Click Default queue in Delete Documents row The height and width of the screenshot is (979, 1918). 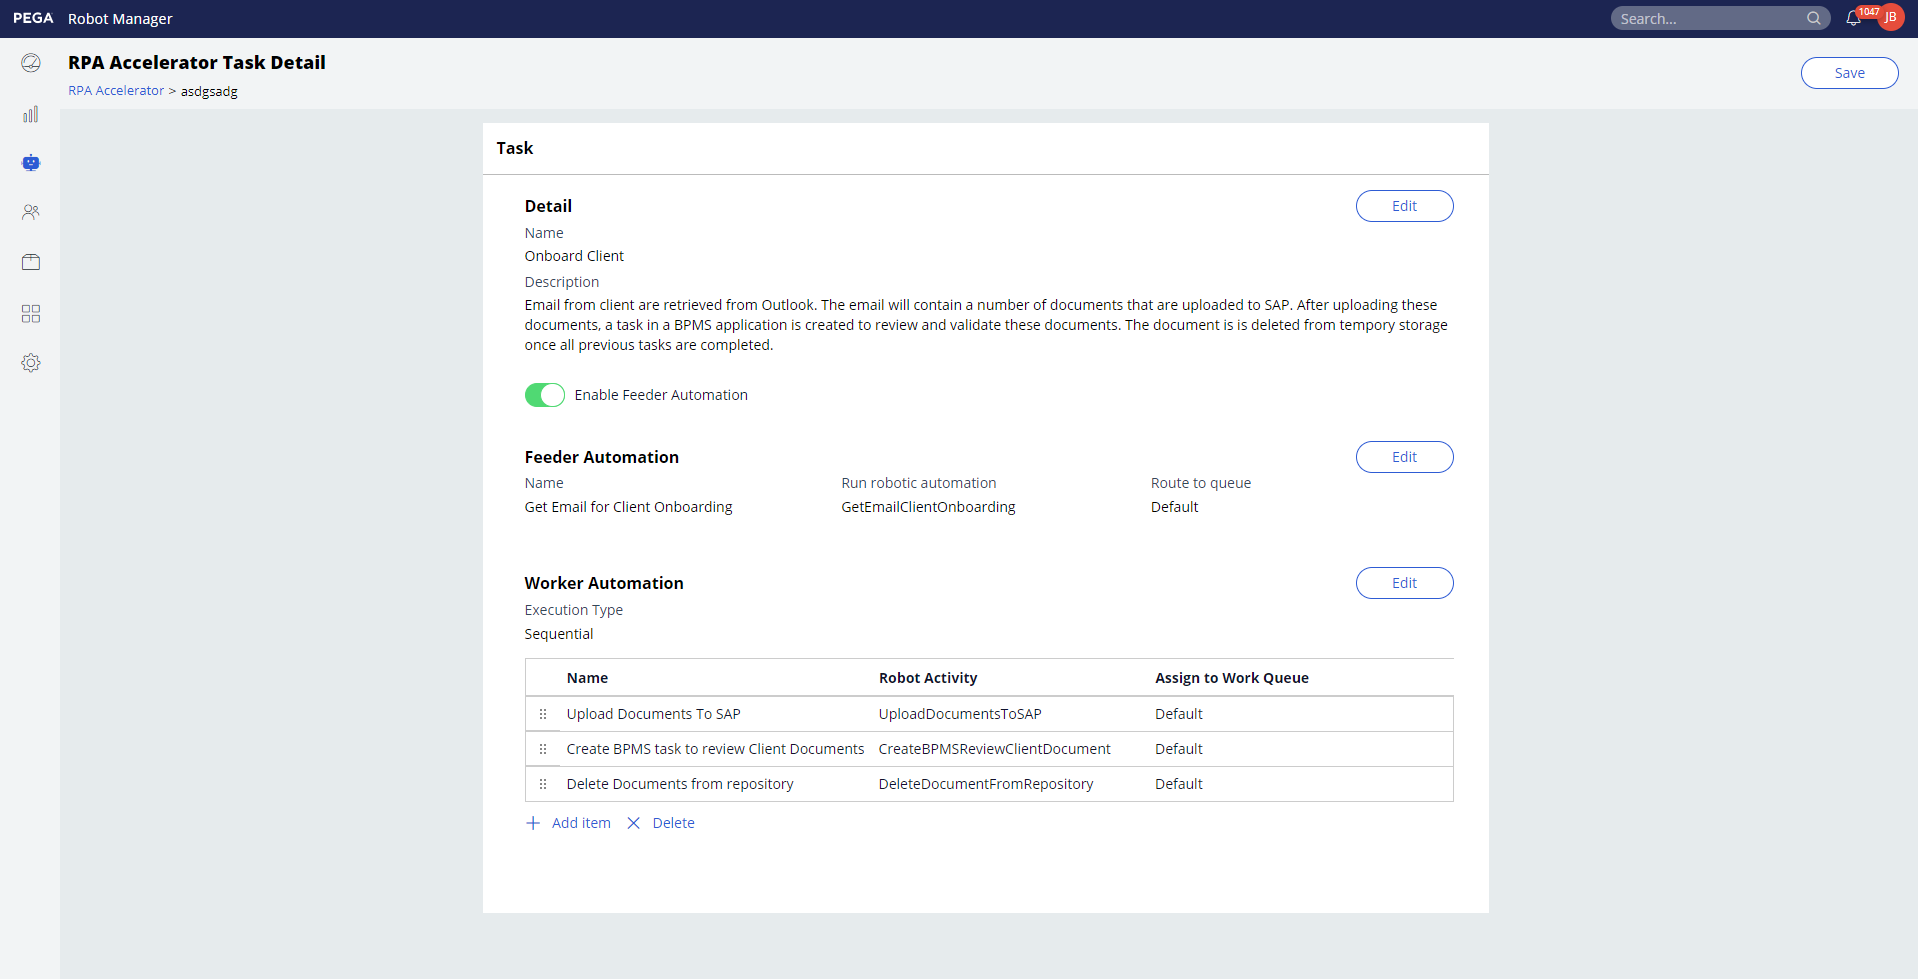click(1179, 784)
